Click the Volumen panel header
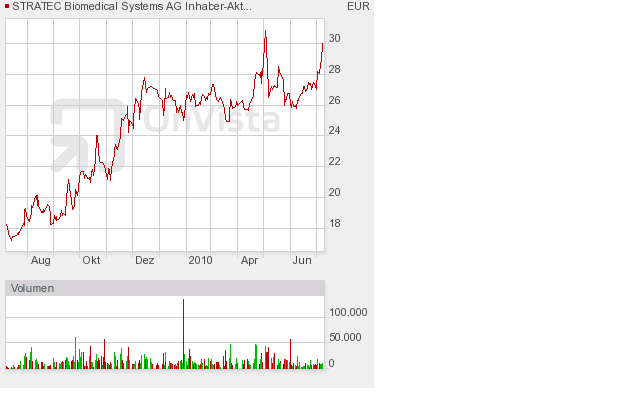This screenshot has height=400, width=640. pyautogui.click(x=165, y=288)
